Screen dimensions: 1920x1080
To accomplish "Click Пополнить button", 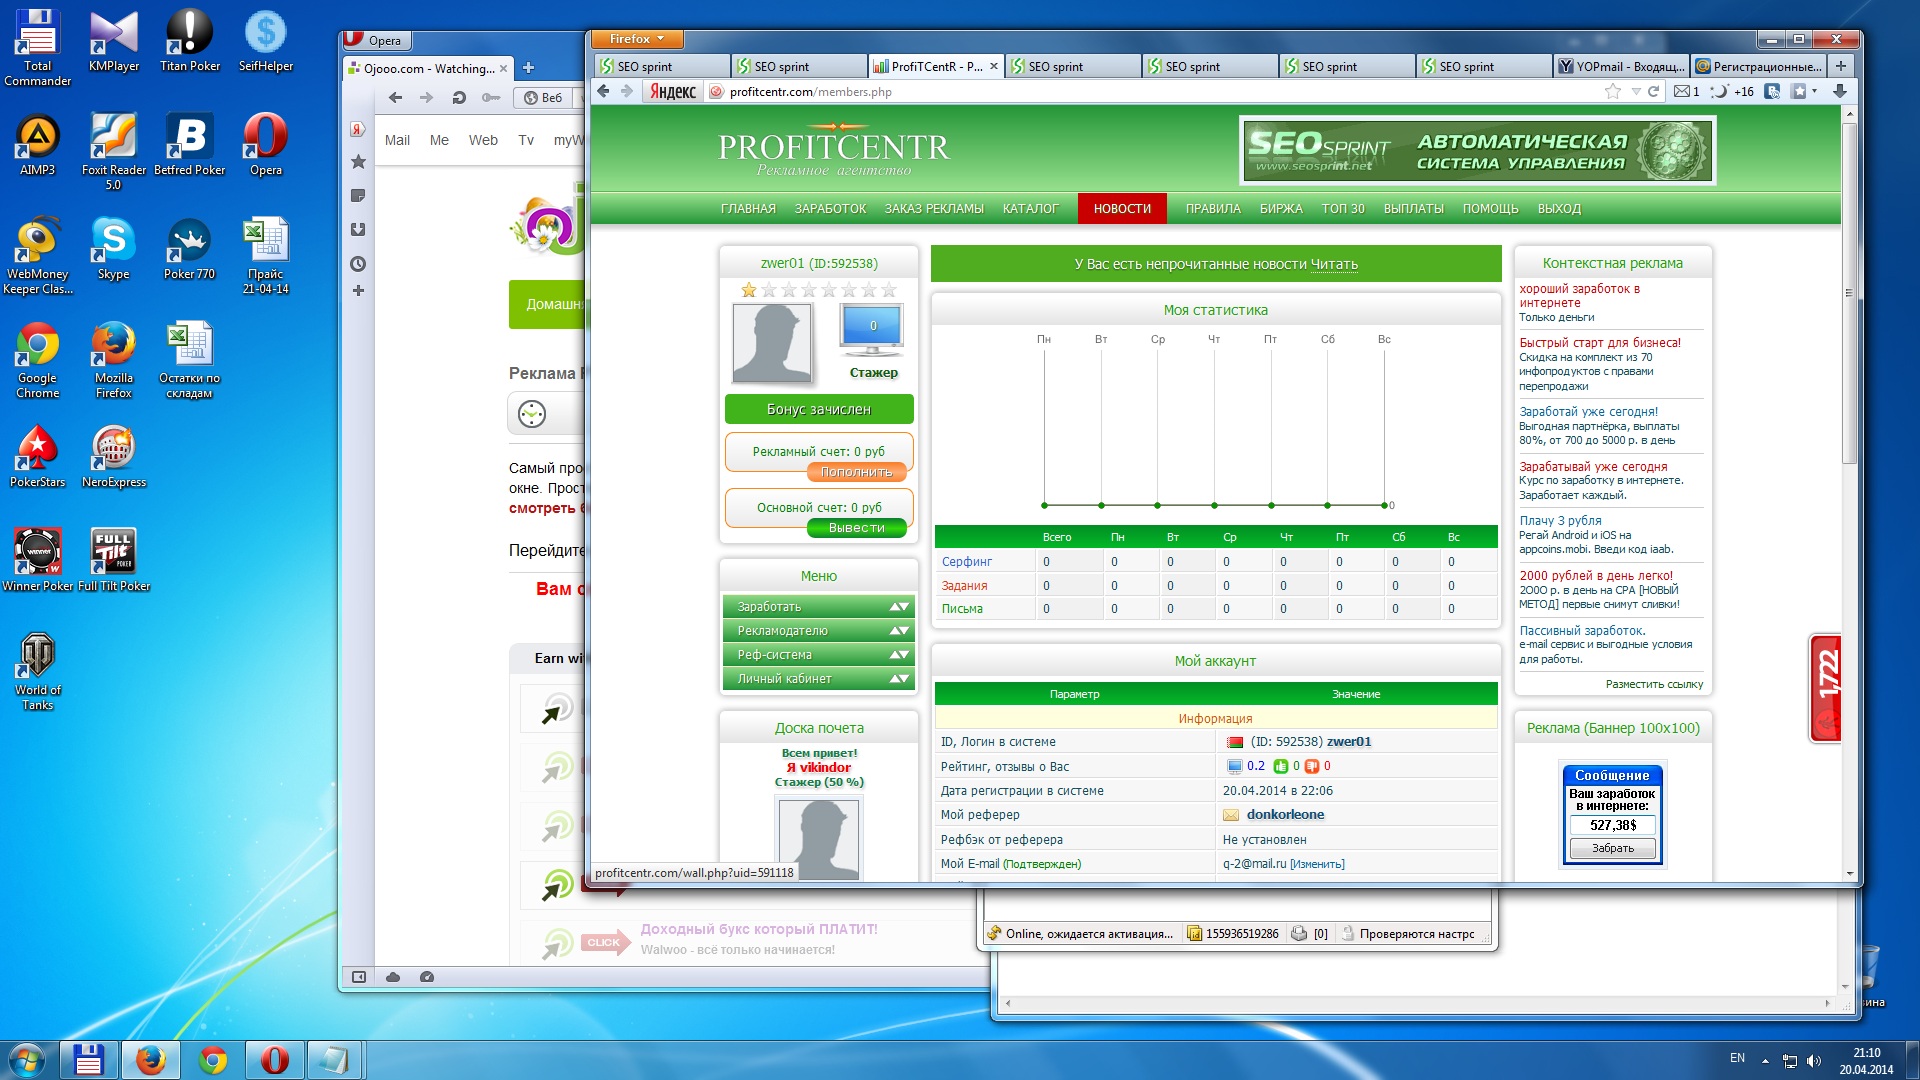I will point(856,472).
